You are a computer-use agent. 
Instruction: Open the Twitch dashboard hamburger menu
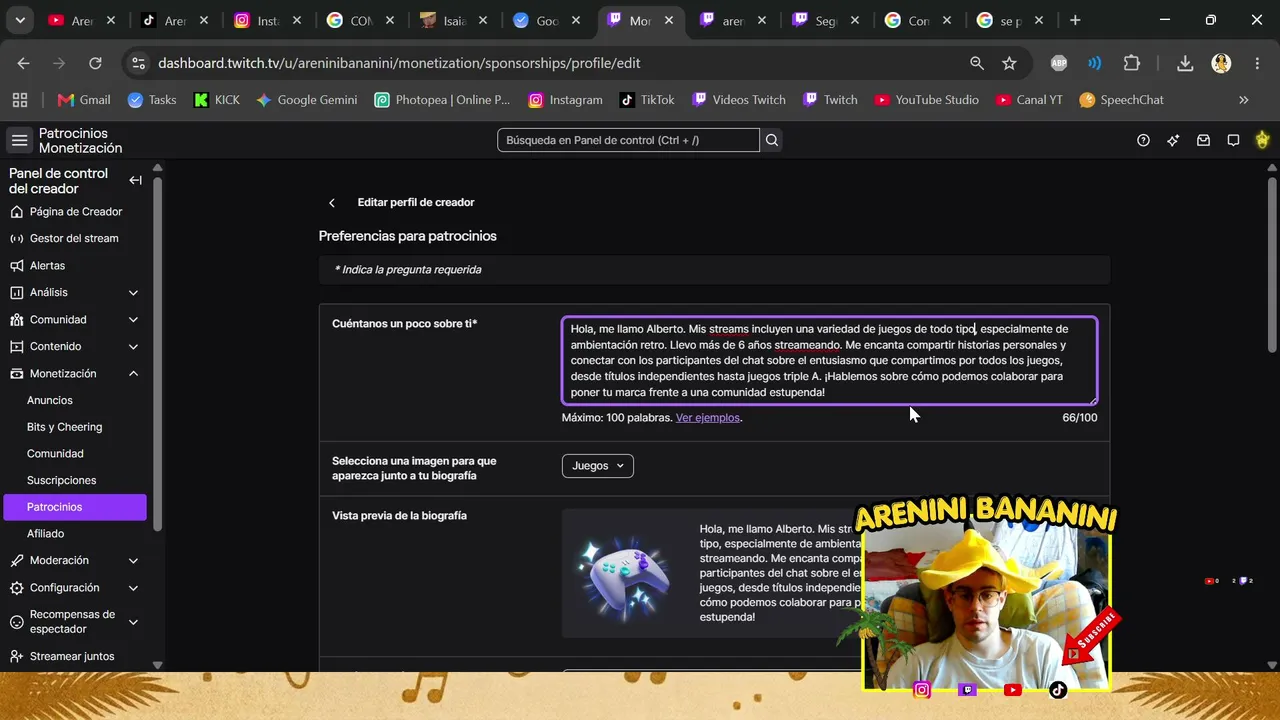click(x=19, y=140)
